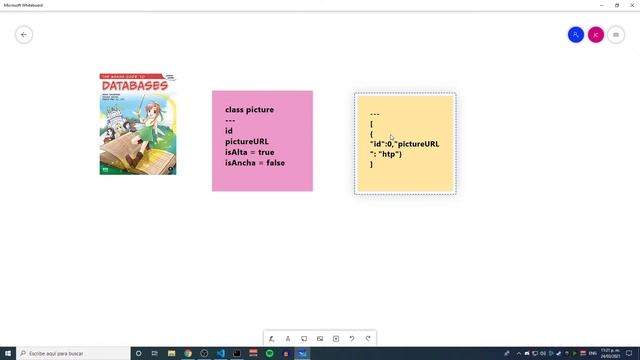
Task: Open the blue user account avatar
Action: 576,35
